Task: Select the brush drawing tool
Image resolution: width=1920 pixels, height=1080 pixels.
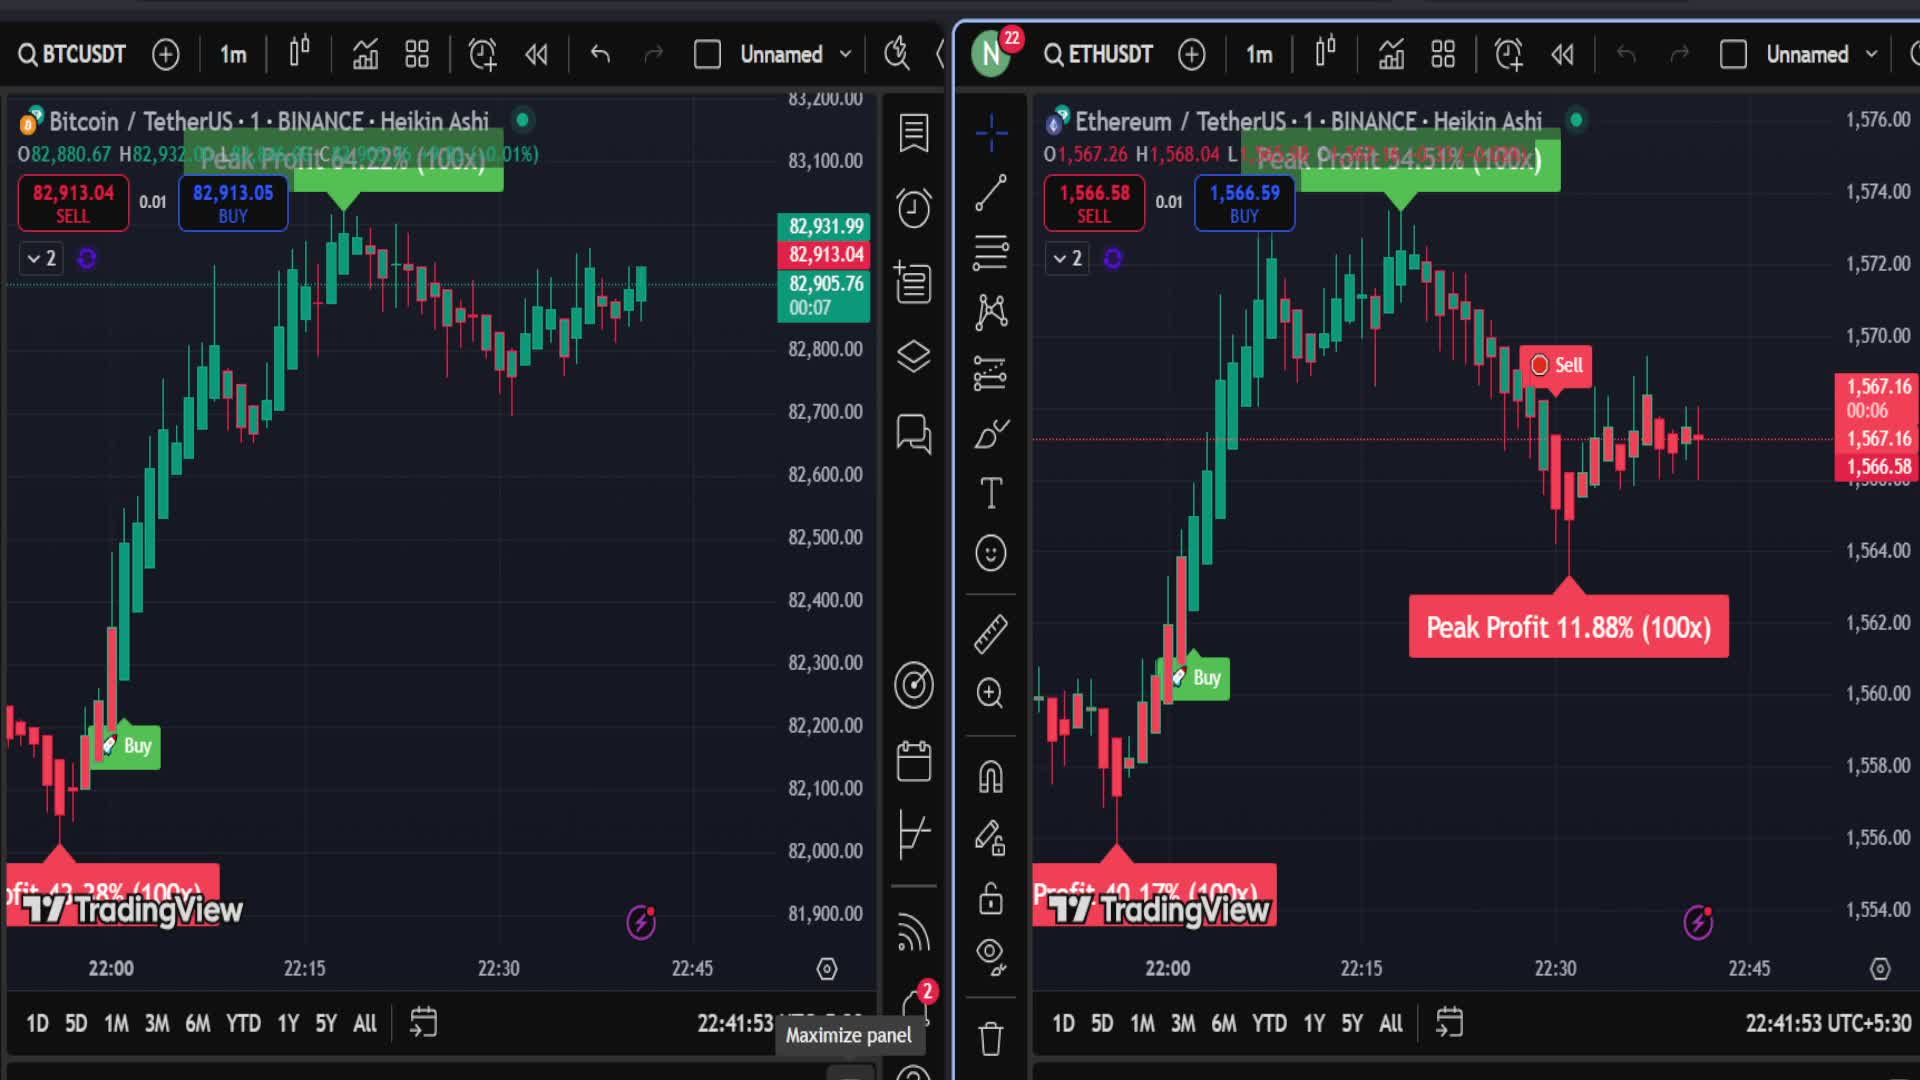Action: point(991,434)
